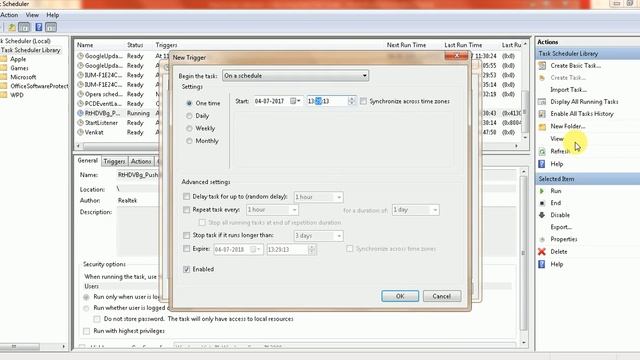Click the Refresh icon in Actions
This screenshot has width=640, height=360.
click(x=542, y=151)
